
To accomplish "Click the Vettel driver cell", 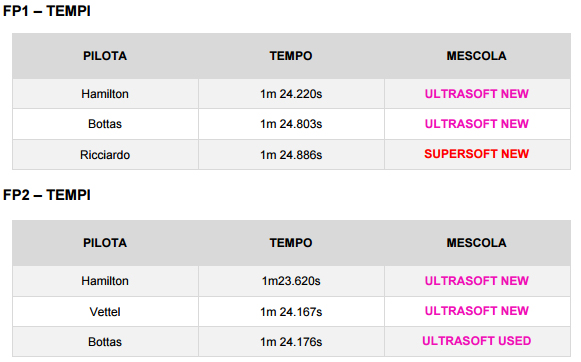I will (x=105, y=312).
